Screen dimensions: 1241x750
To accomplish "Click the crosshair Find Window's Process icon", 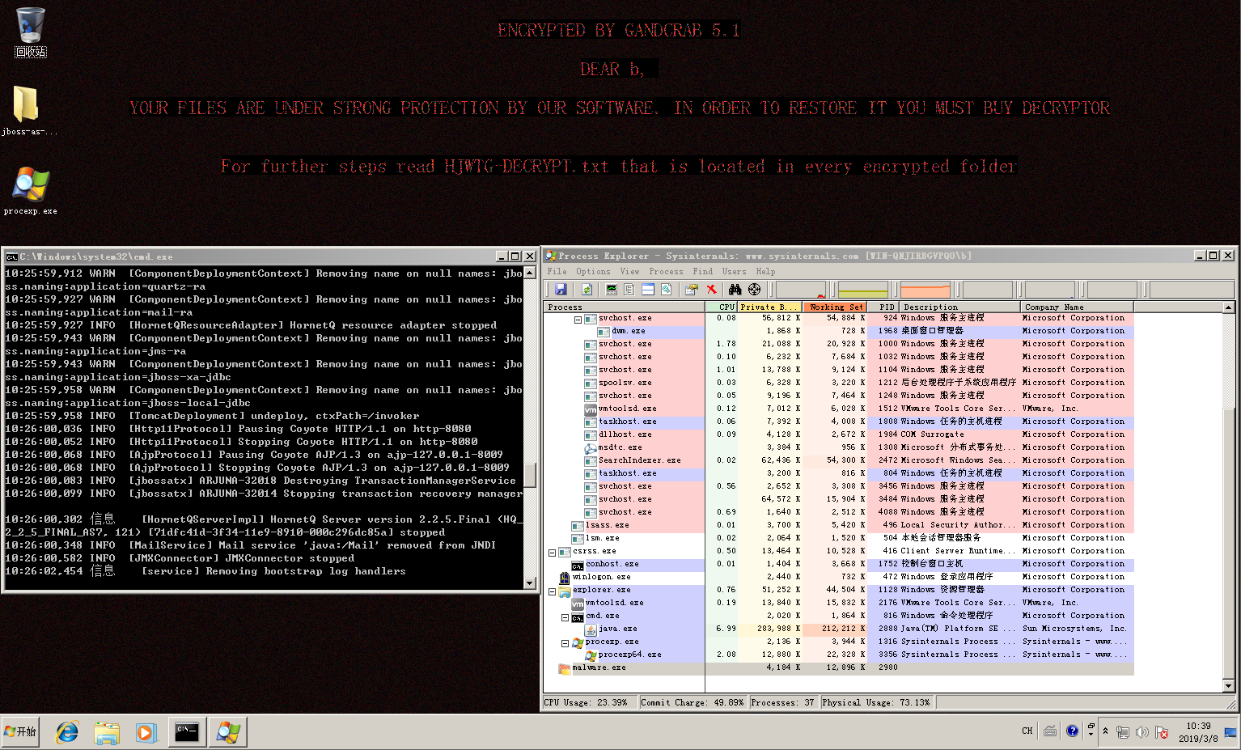I will [754, 290].
